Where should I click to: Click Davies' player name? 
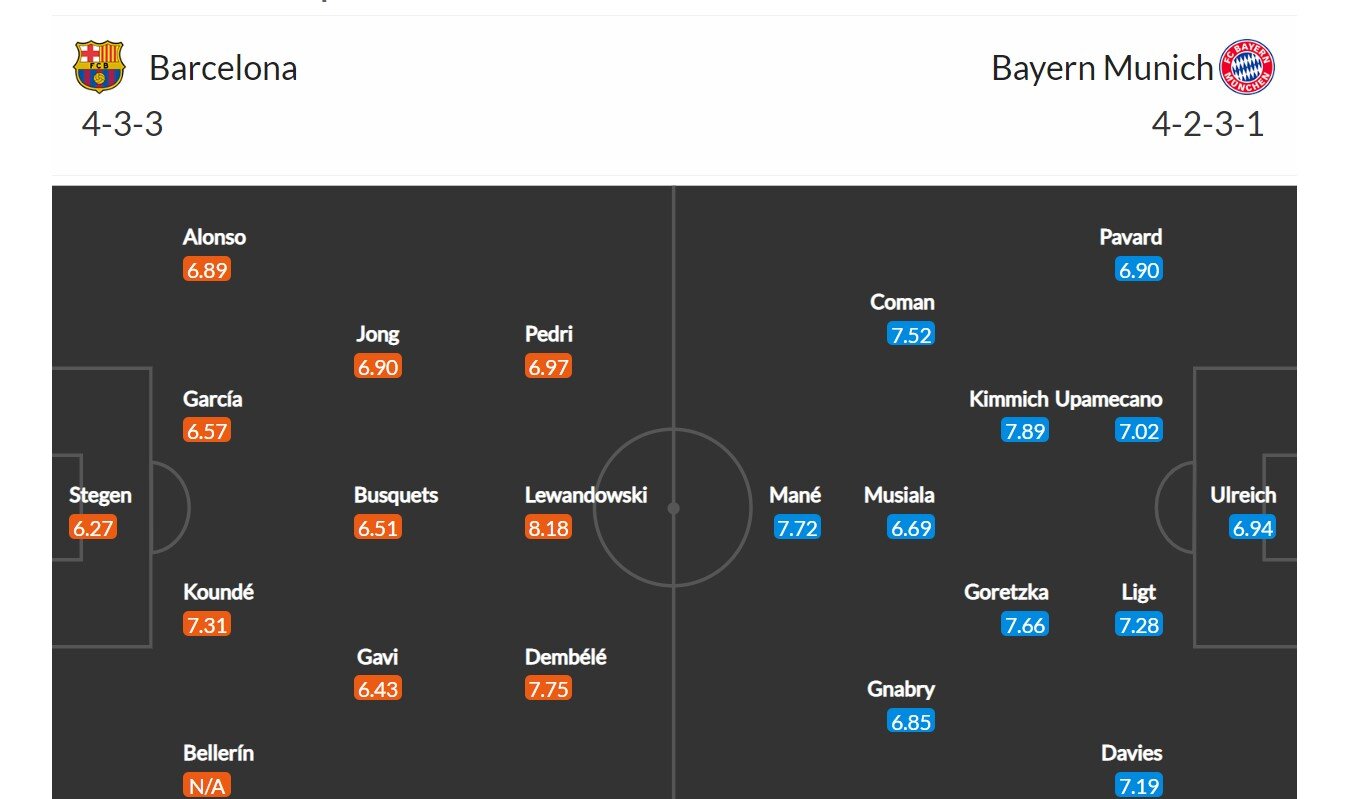tap(1132, 753)
